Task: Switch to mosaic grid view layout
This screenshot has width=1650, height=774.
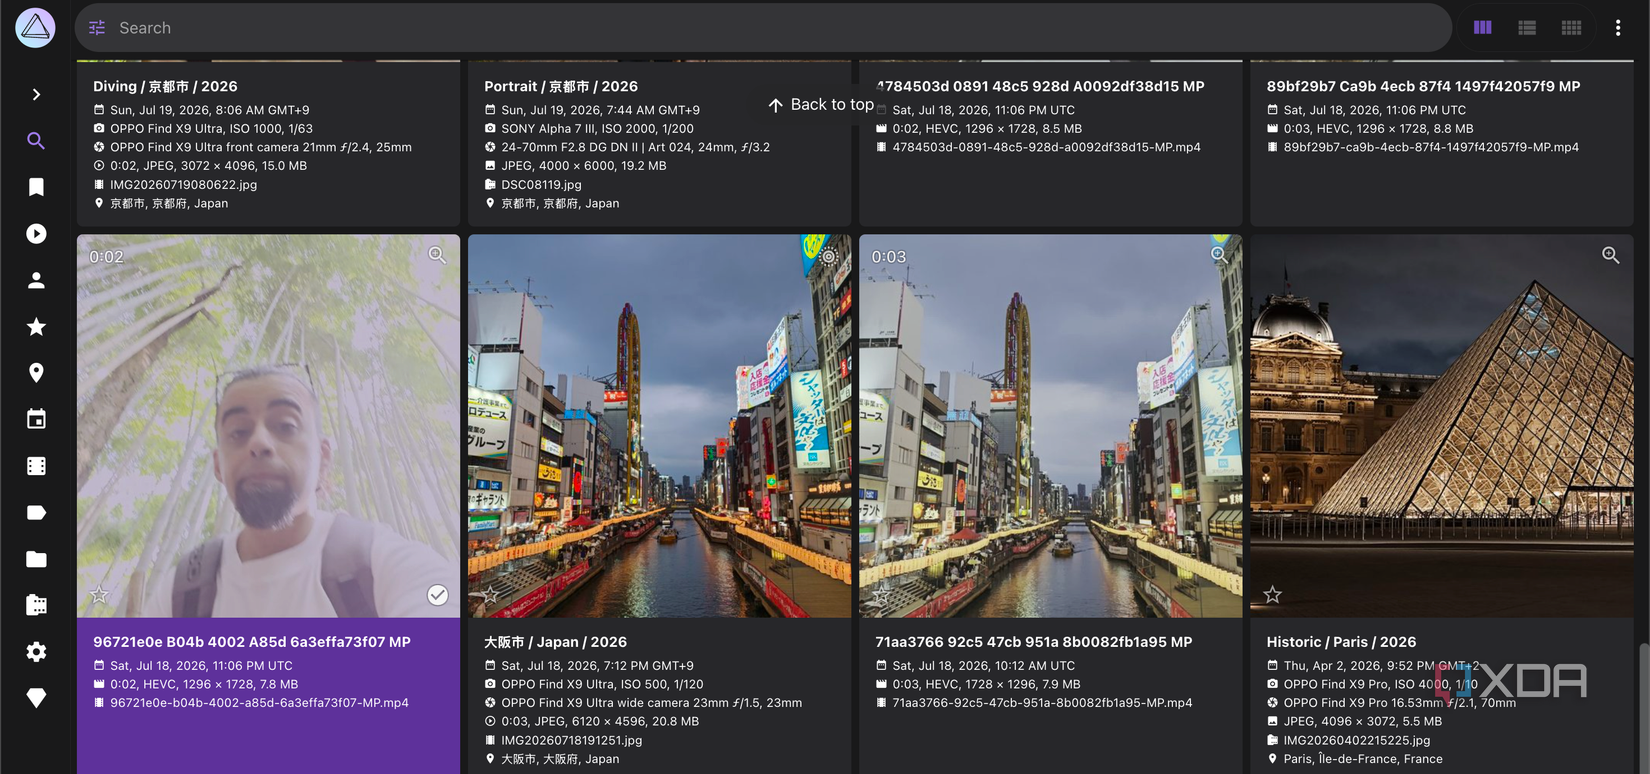Action: 1571,28
